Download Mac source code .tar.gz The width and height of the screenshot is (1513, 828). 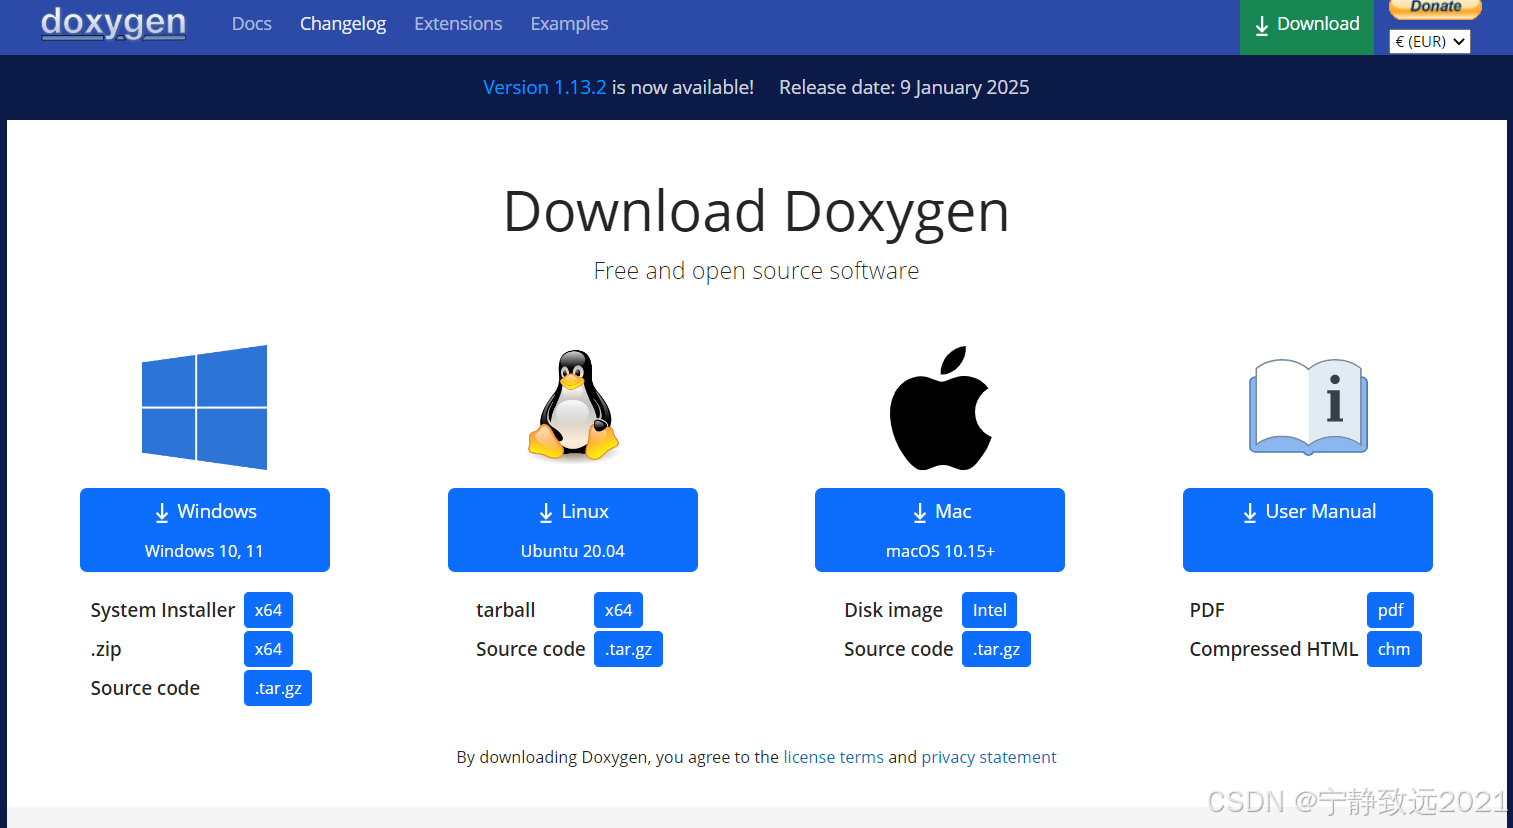(x=996, y=649)
